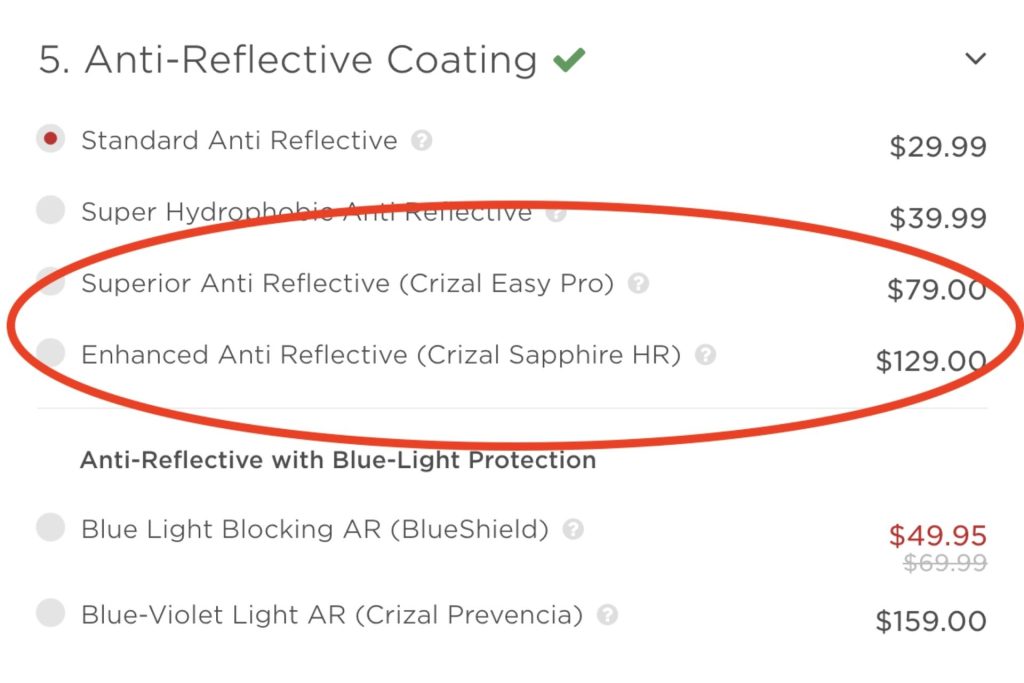Click help icon next to BlueShield option

(x=575, y=531)
